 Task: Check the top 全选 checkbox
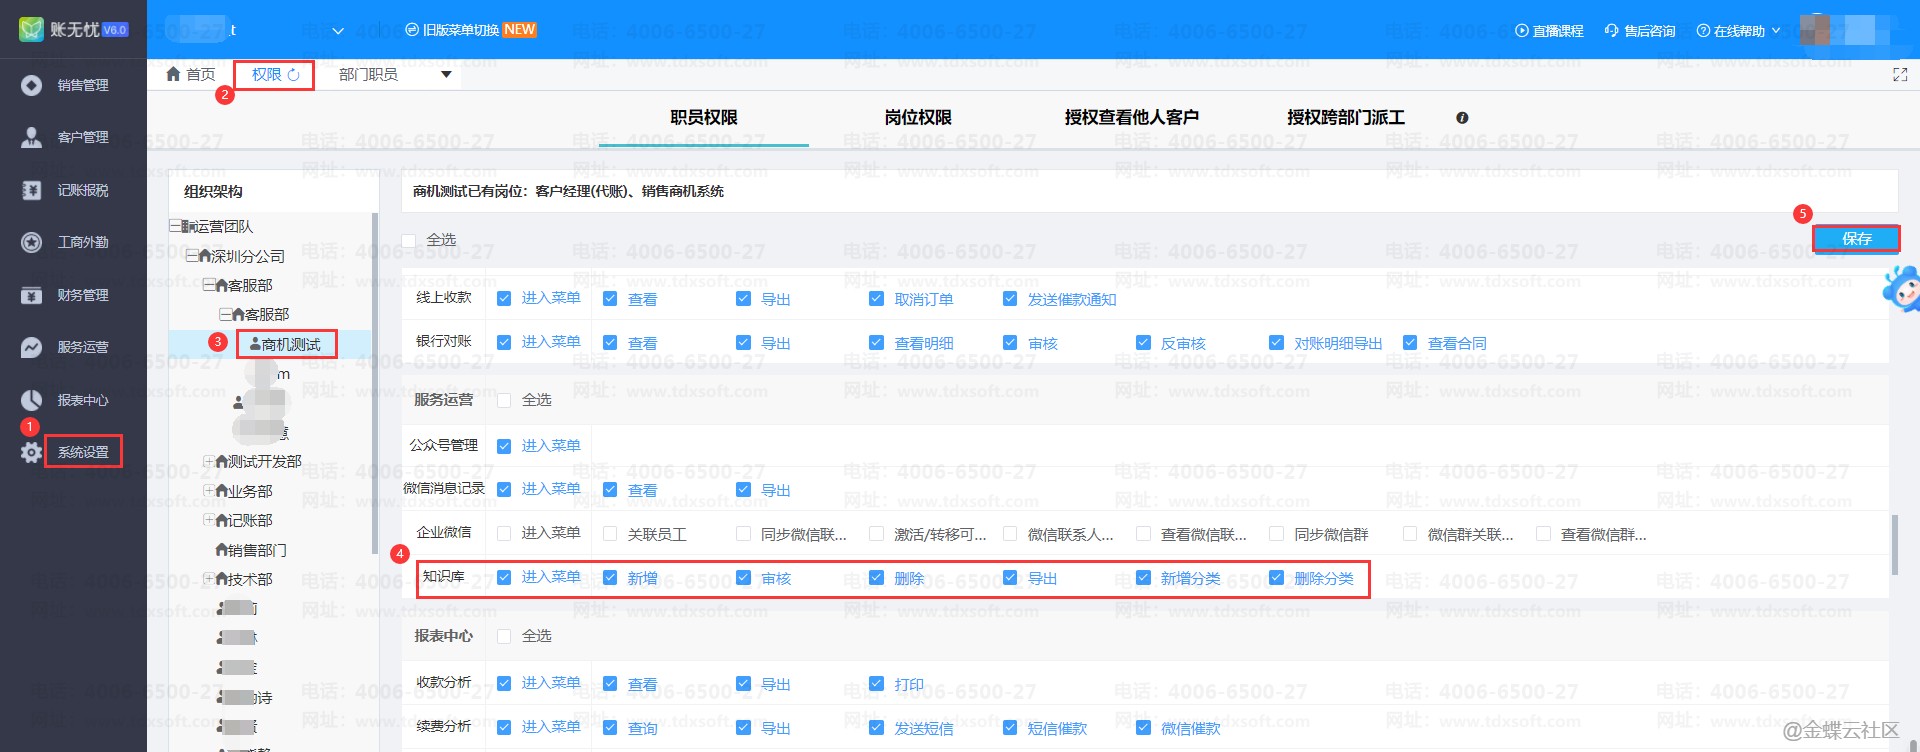click(409, 241)
